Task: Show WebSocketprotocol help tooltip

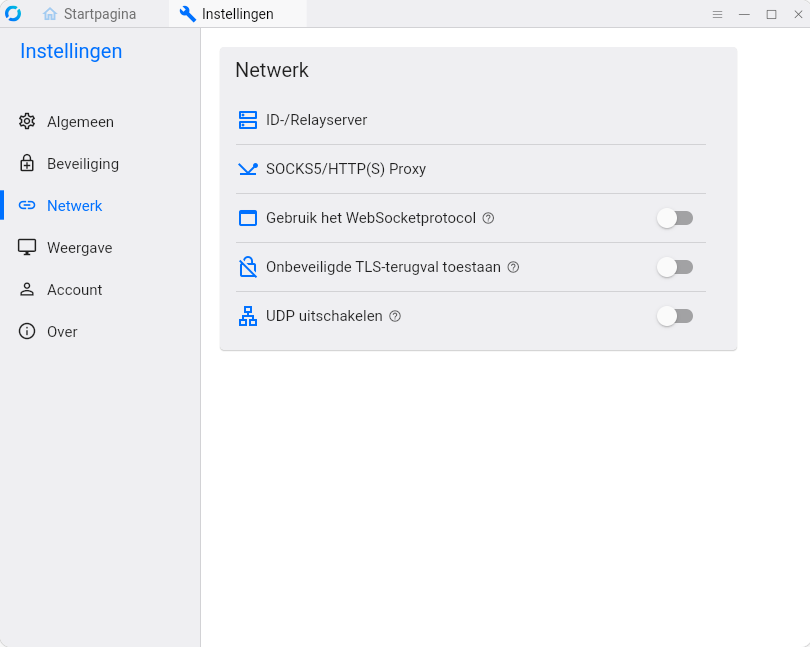Action: pos(487,217)
